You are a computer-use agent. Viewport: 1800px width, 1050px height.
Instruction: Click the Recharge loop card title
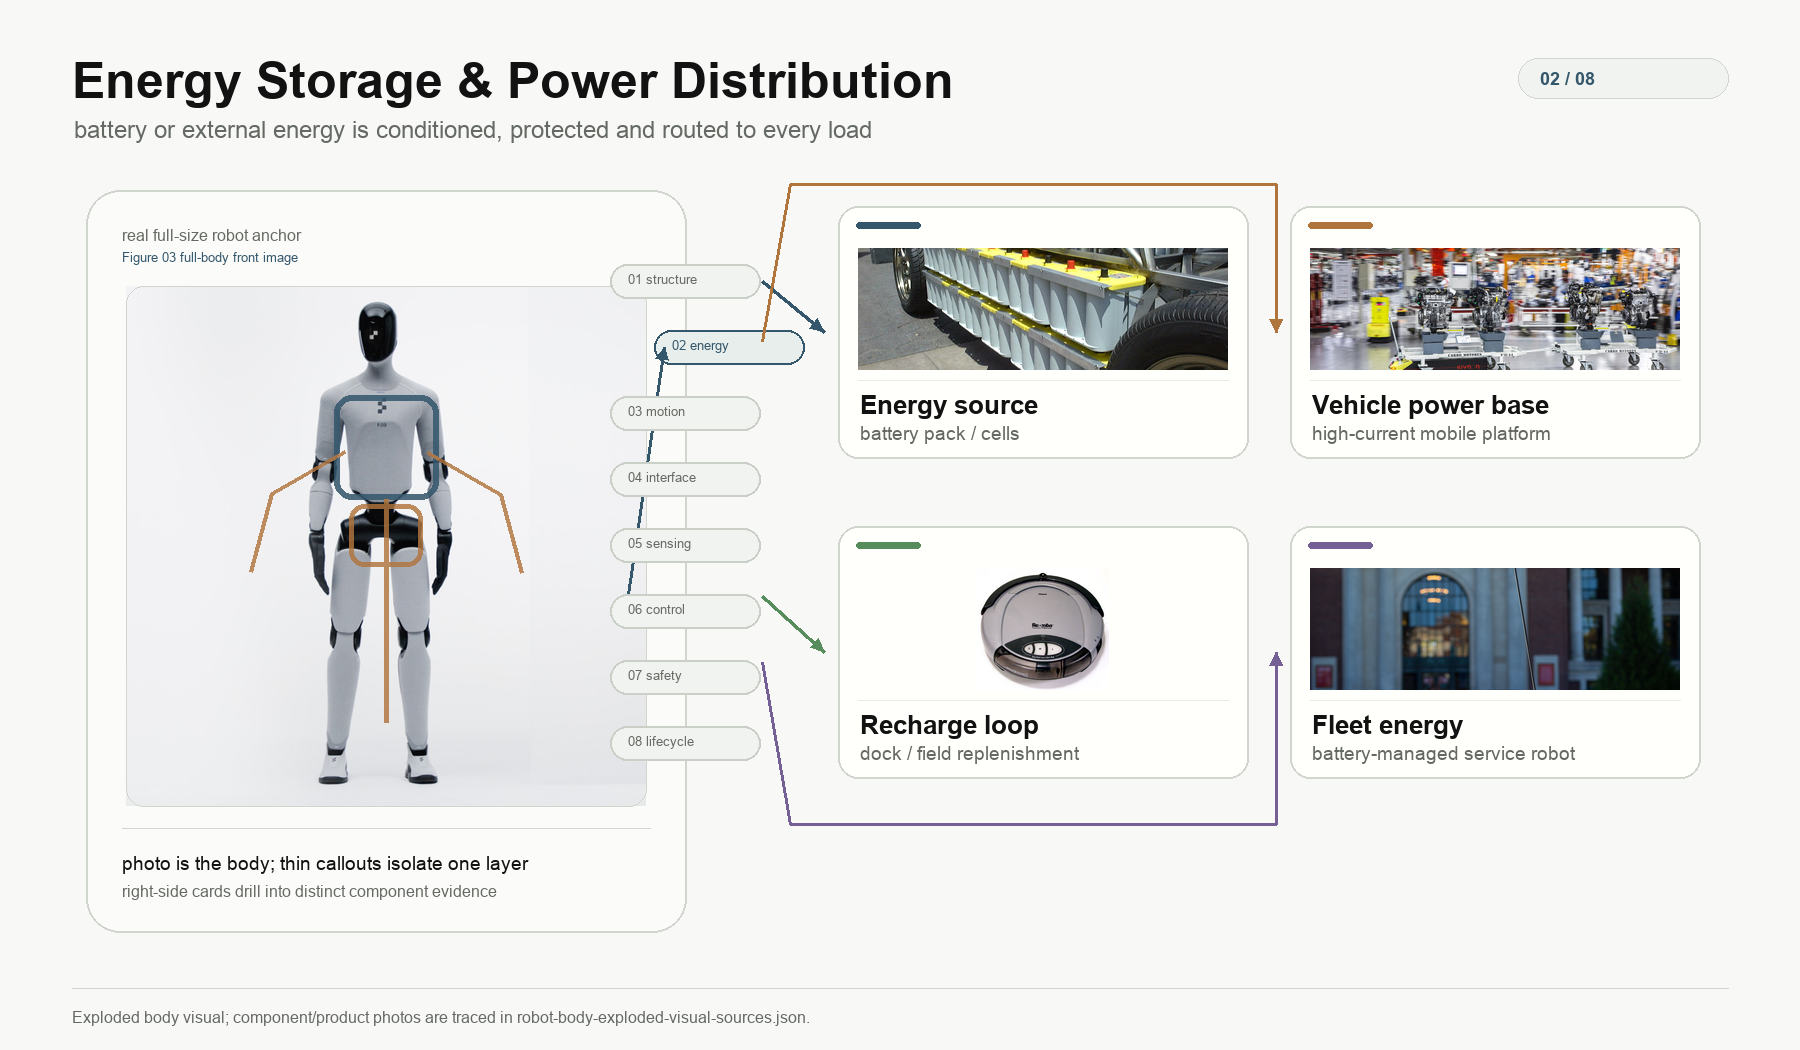click(x=949, y=725)
